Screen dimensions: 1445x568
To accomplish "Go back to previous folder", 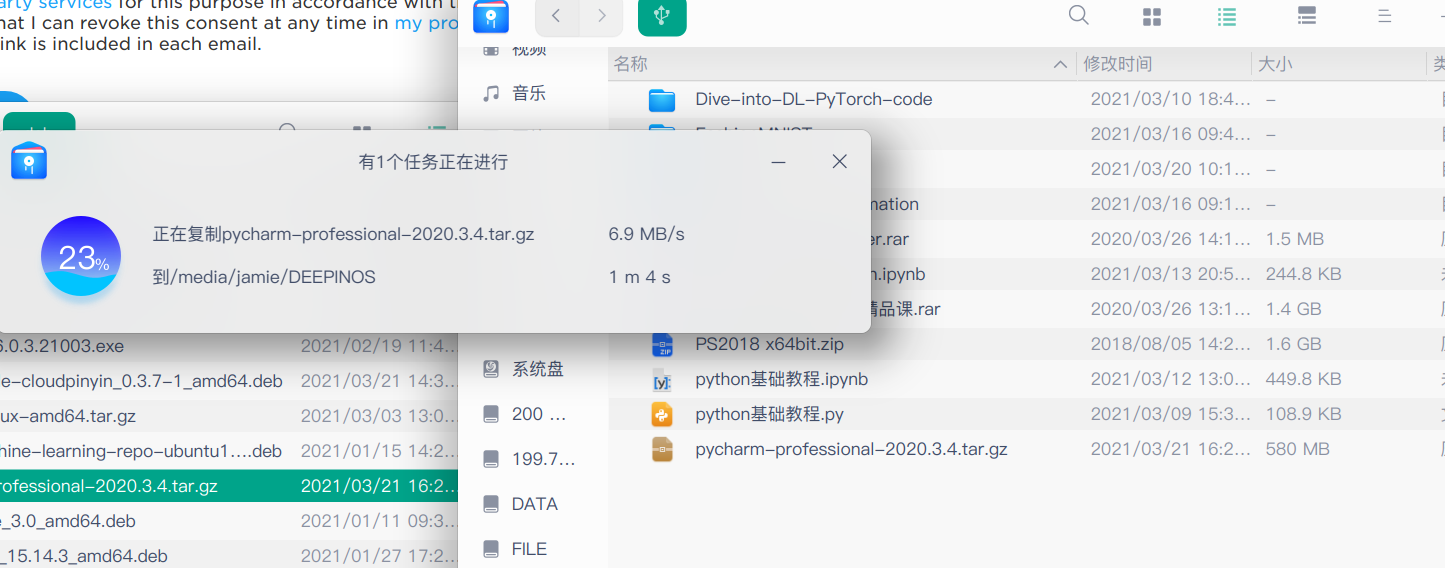I will click(557, 16).
